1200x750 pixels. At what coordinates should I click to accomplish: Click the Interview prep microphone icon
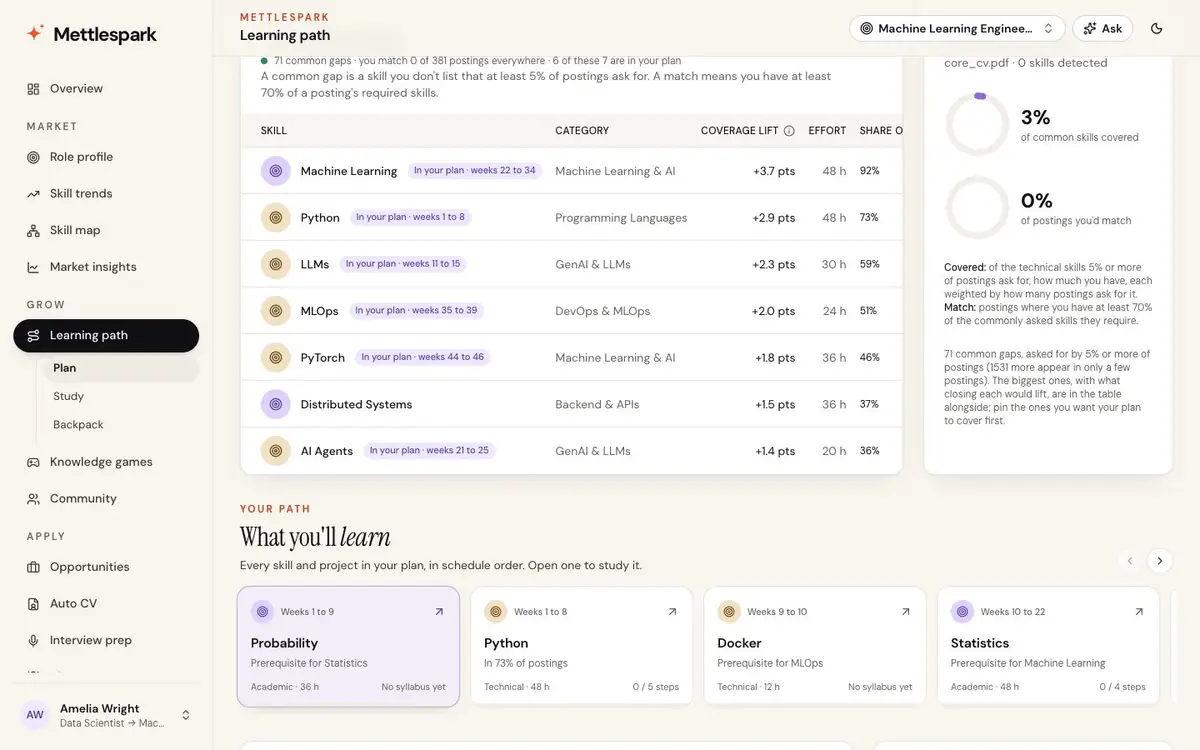tap(33, 641)
